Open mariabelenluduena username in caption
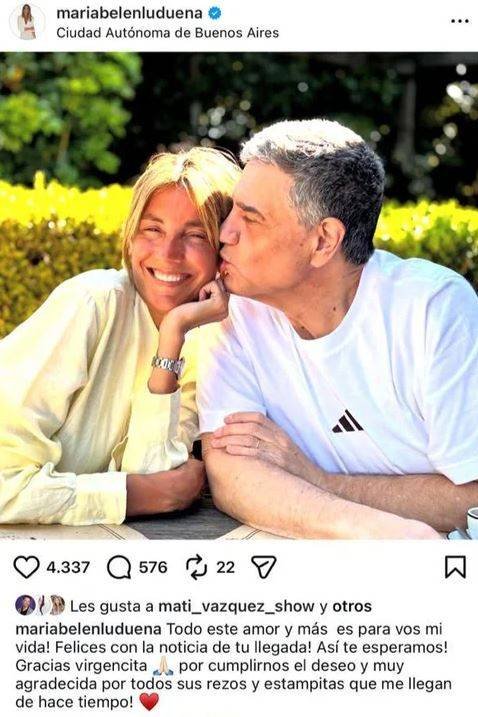 [x=88, y=629]
